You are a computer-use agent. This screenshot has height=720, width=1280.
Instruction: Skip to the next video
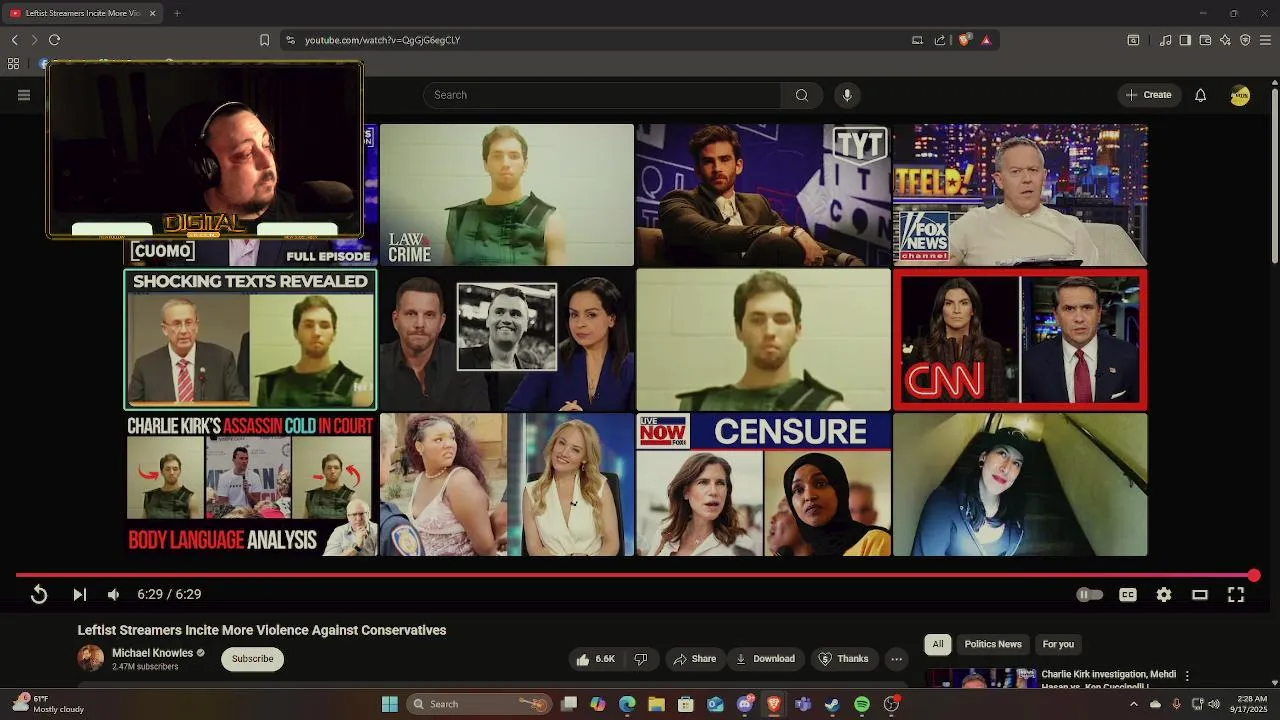click(x=79, y=594)
